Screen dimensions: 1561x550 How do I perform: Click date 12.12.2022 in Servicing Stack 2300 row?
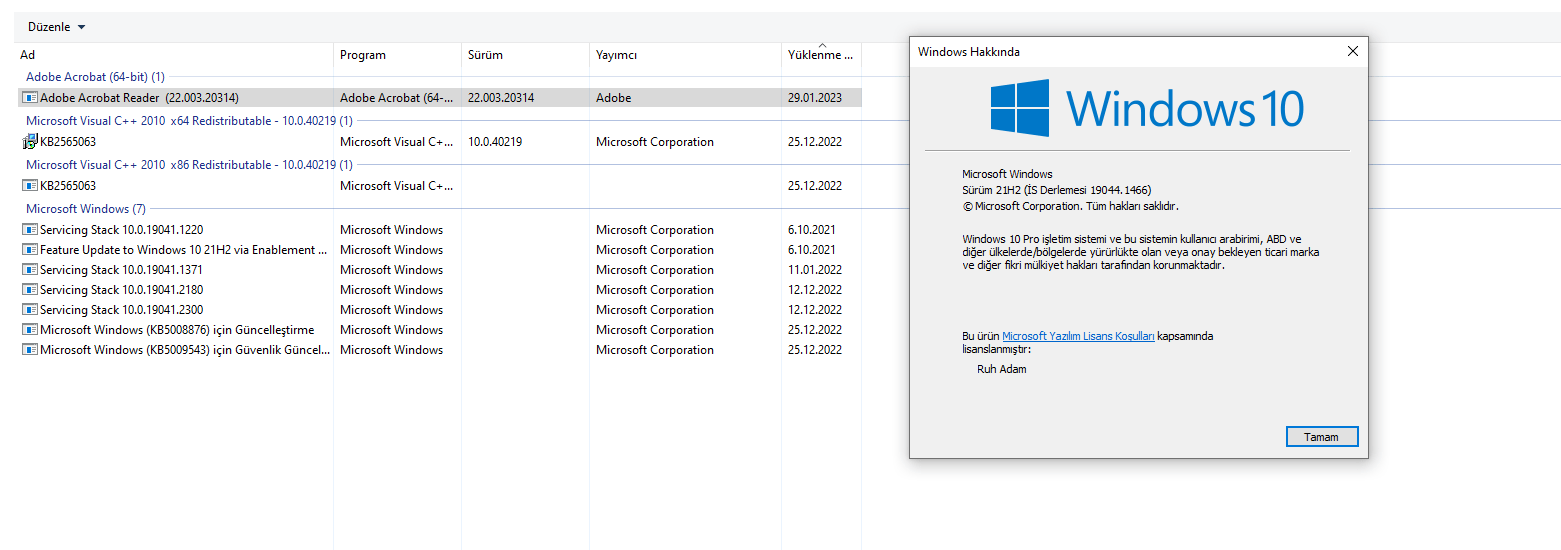click(815, 310)
